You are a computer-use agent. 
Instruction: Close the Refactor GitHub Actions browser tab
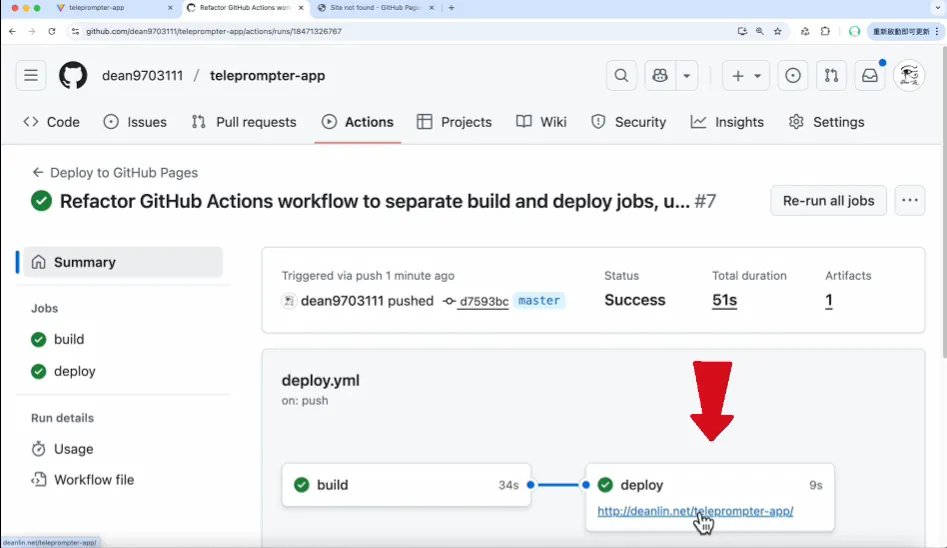(301, 8)
